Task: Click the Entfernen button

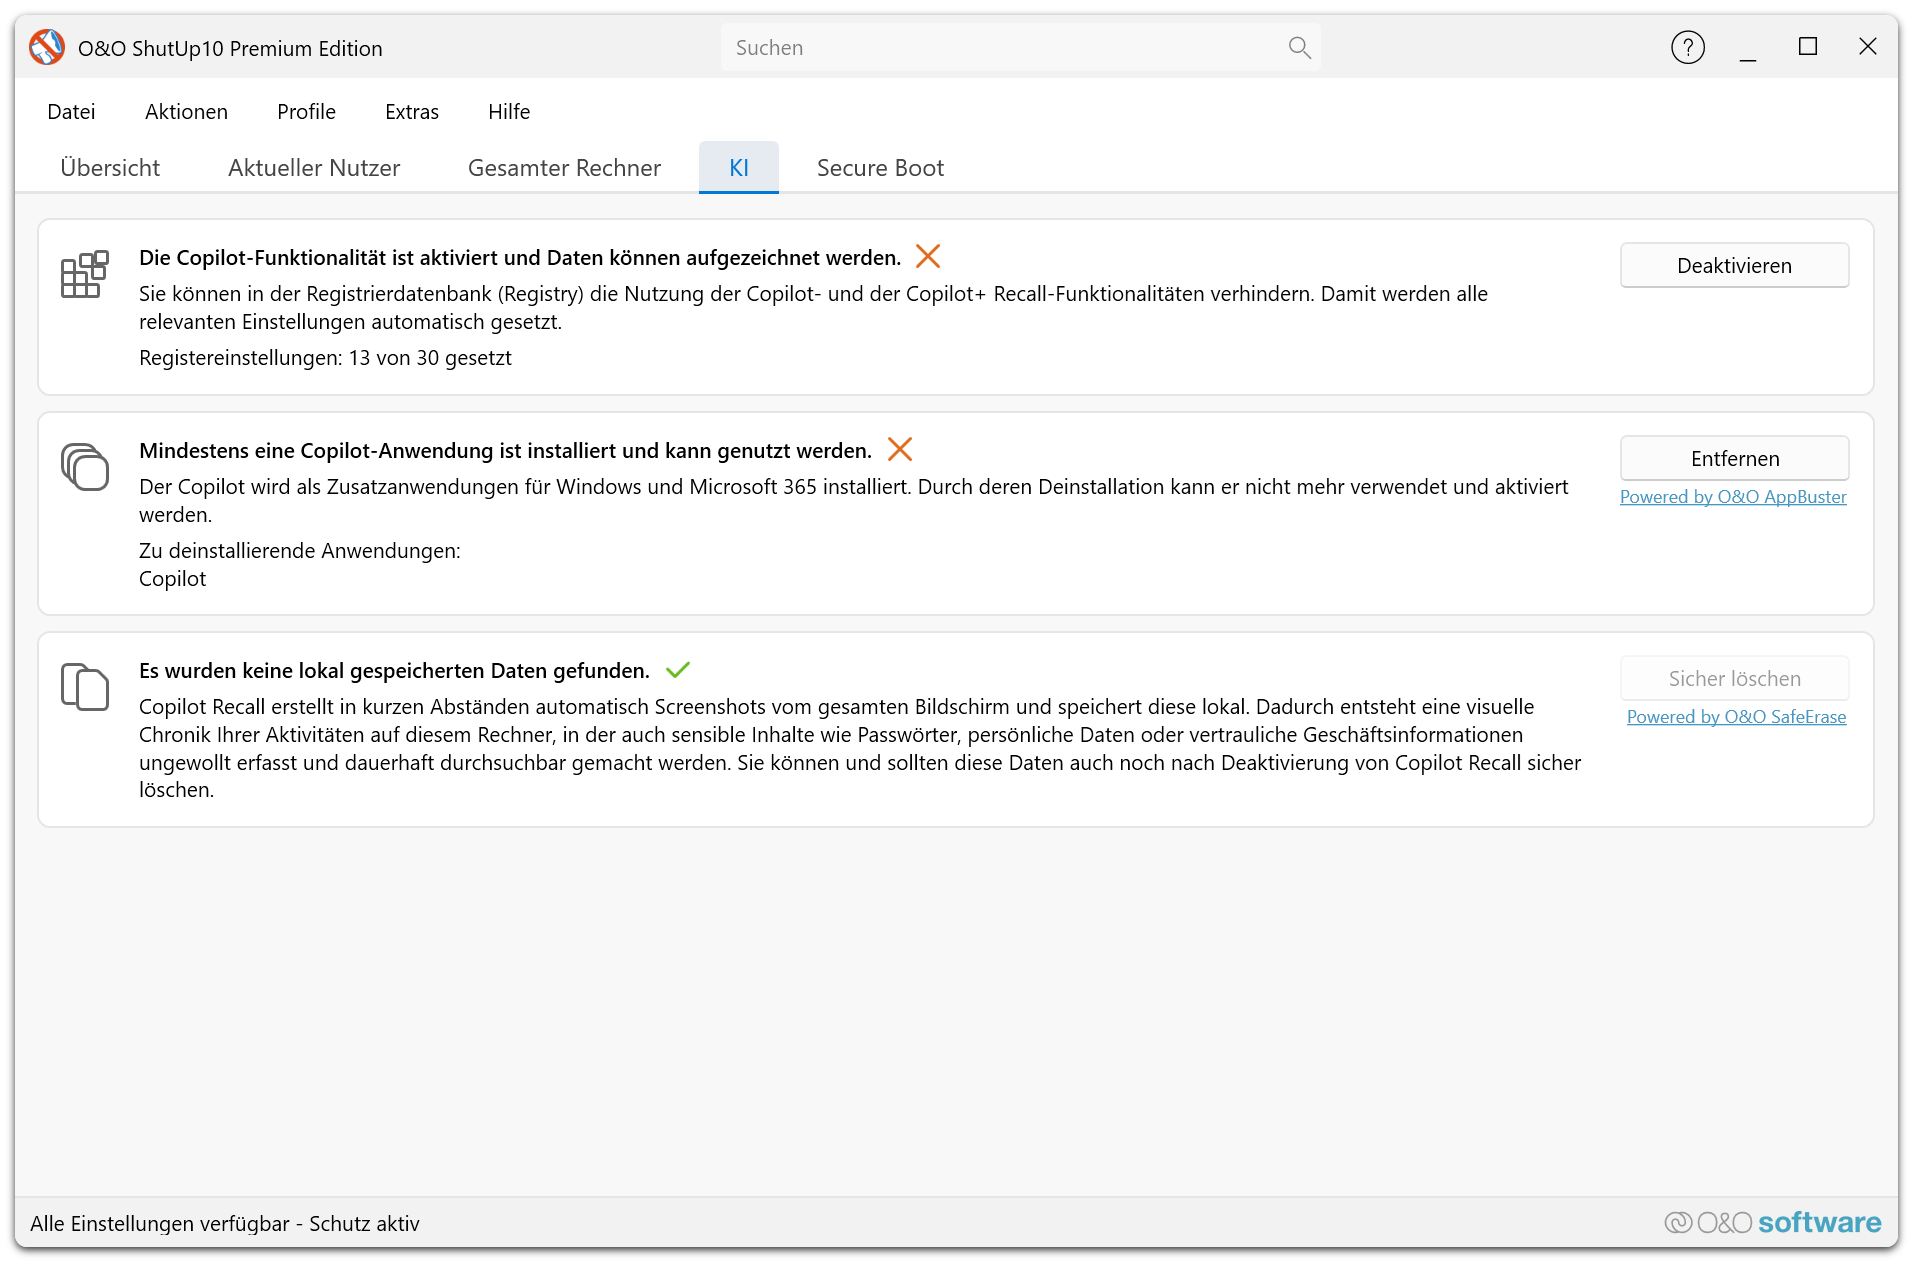Action: point(1735,459)
